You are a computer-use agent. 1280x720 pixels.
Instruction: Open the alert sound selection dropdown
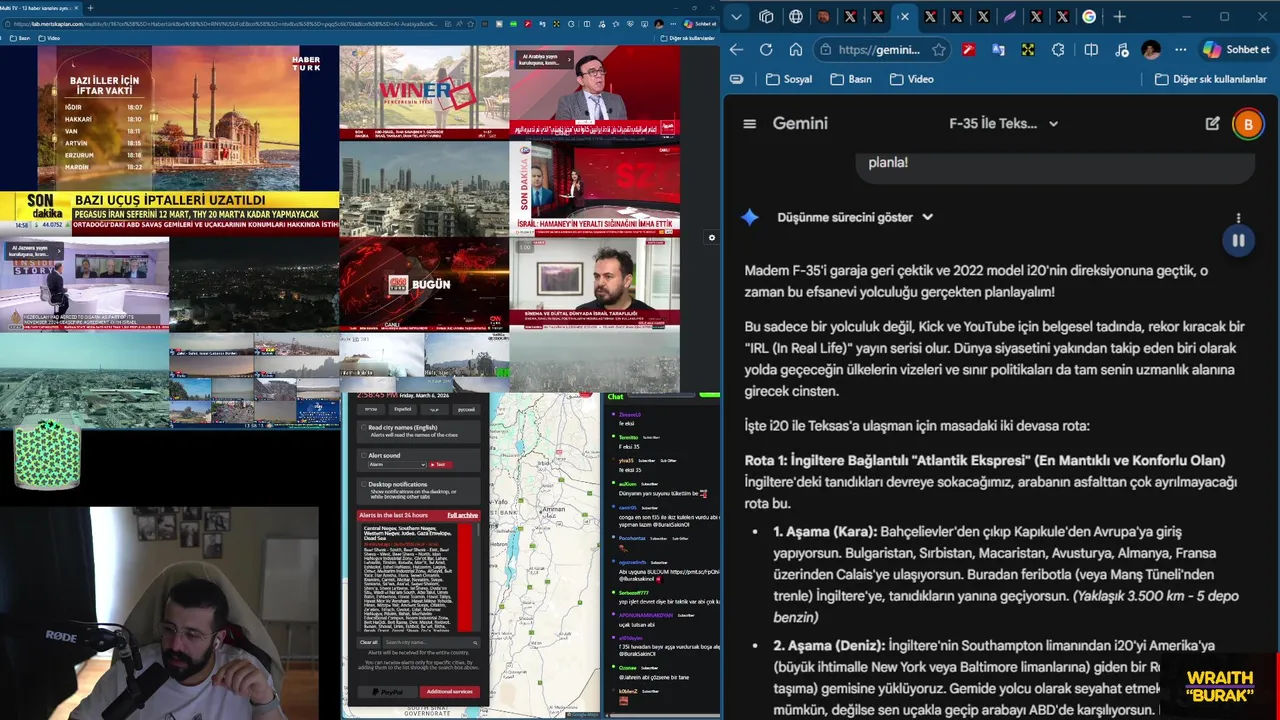[397, 464]
